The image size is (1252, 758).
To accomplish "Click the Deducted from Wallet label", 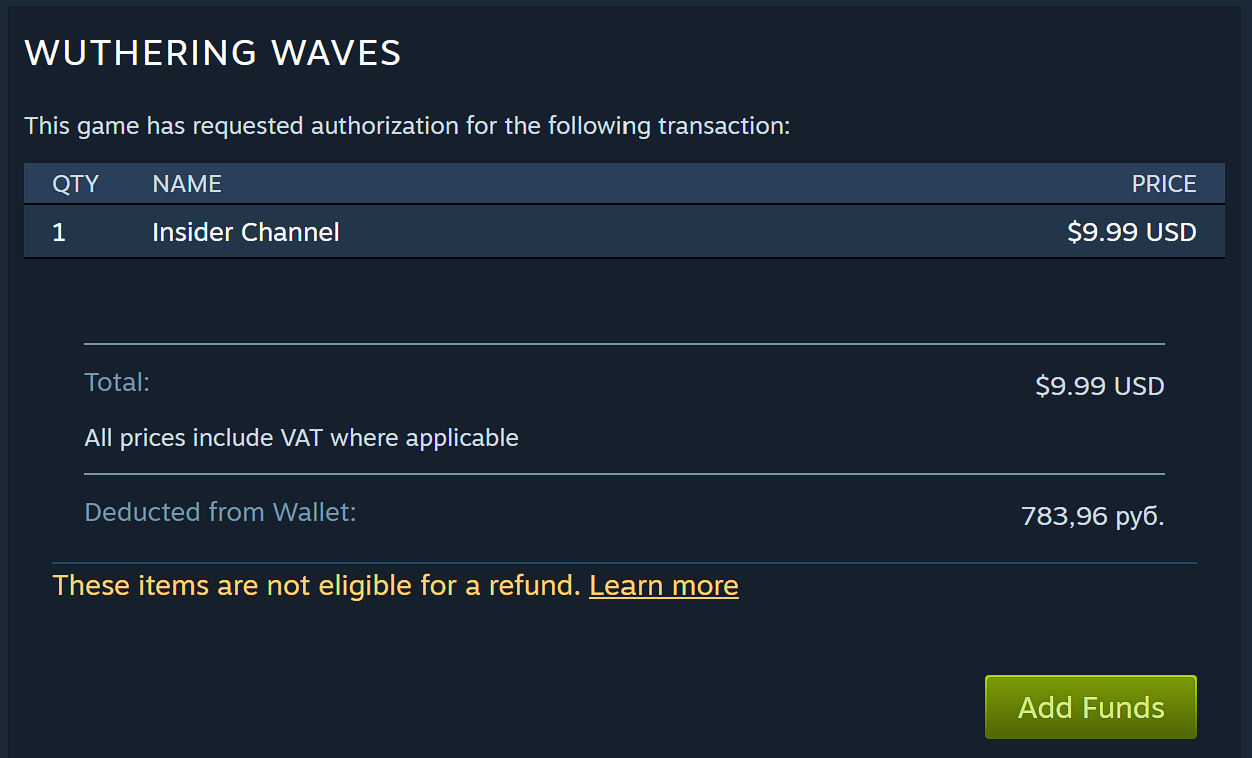I will [220, 512].
